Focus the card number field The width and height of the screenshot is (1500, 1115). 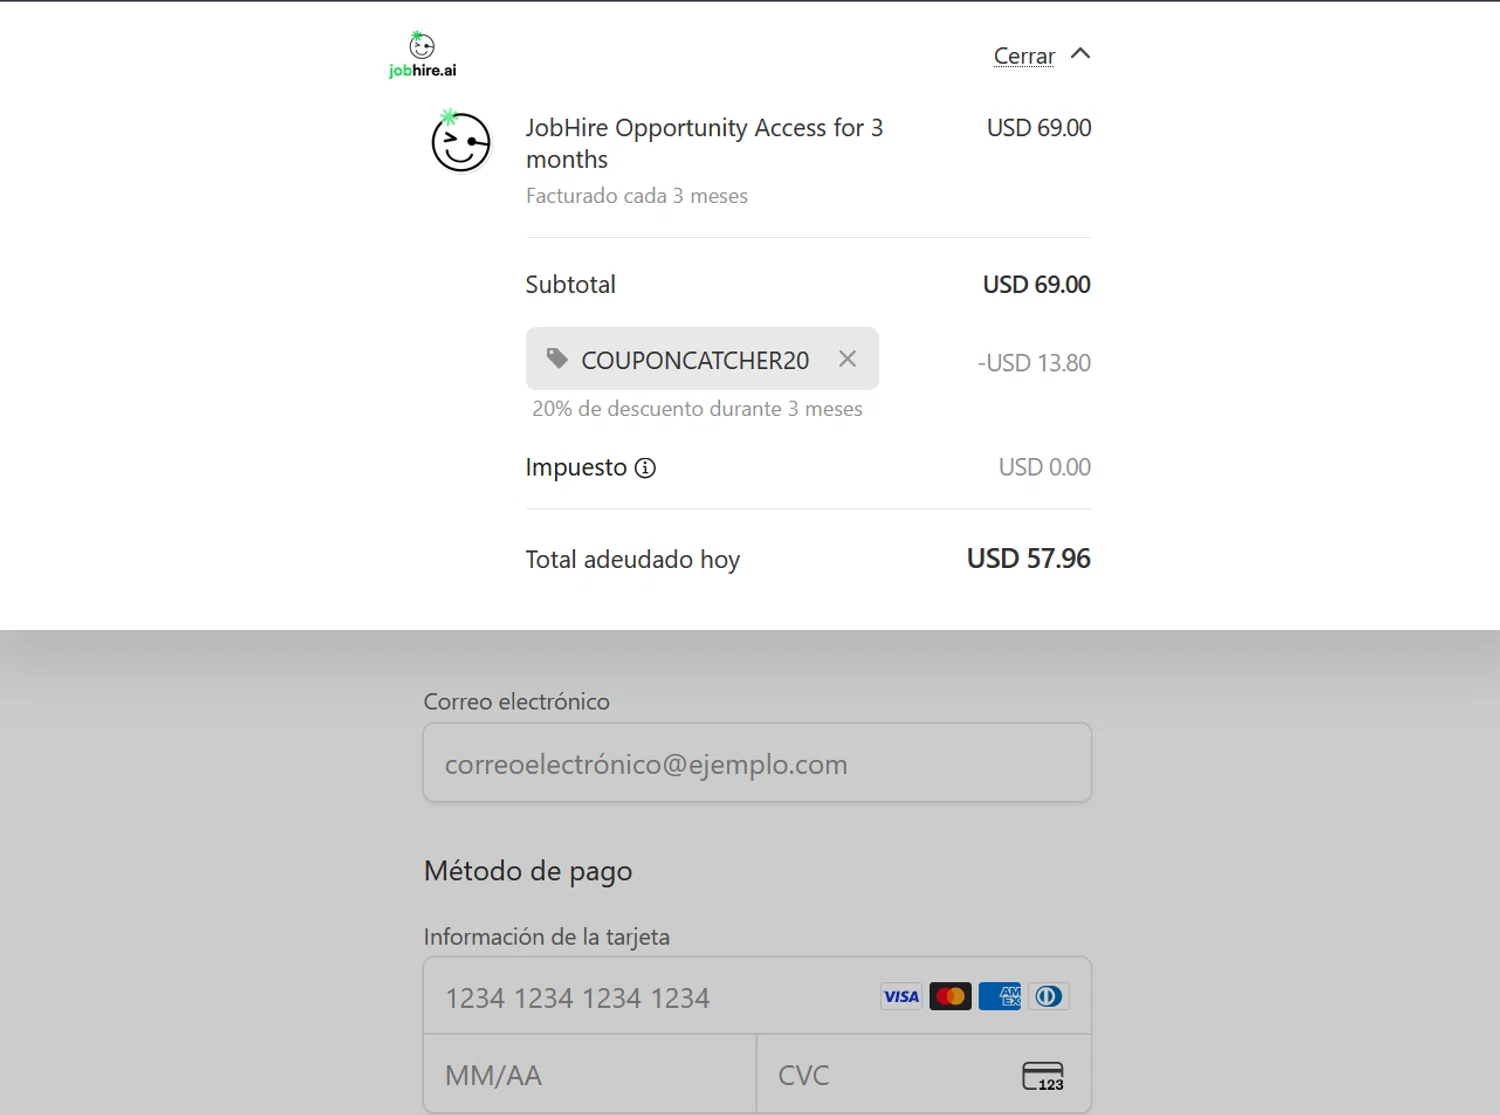point(757,996)
